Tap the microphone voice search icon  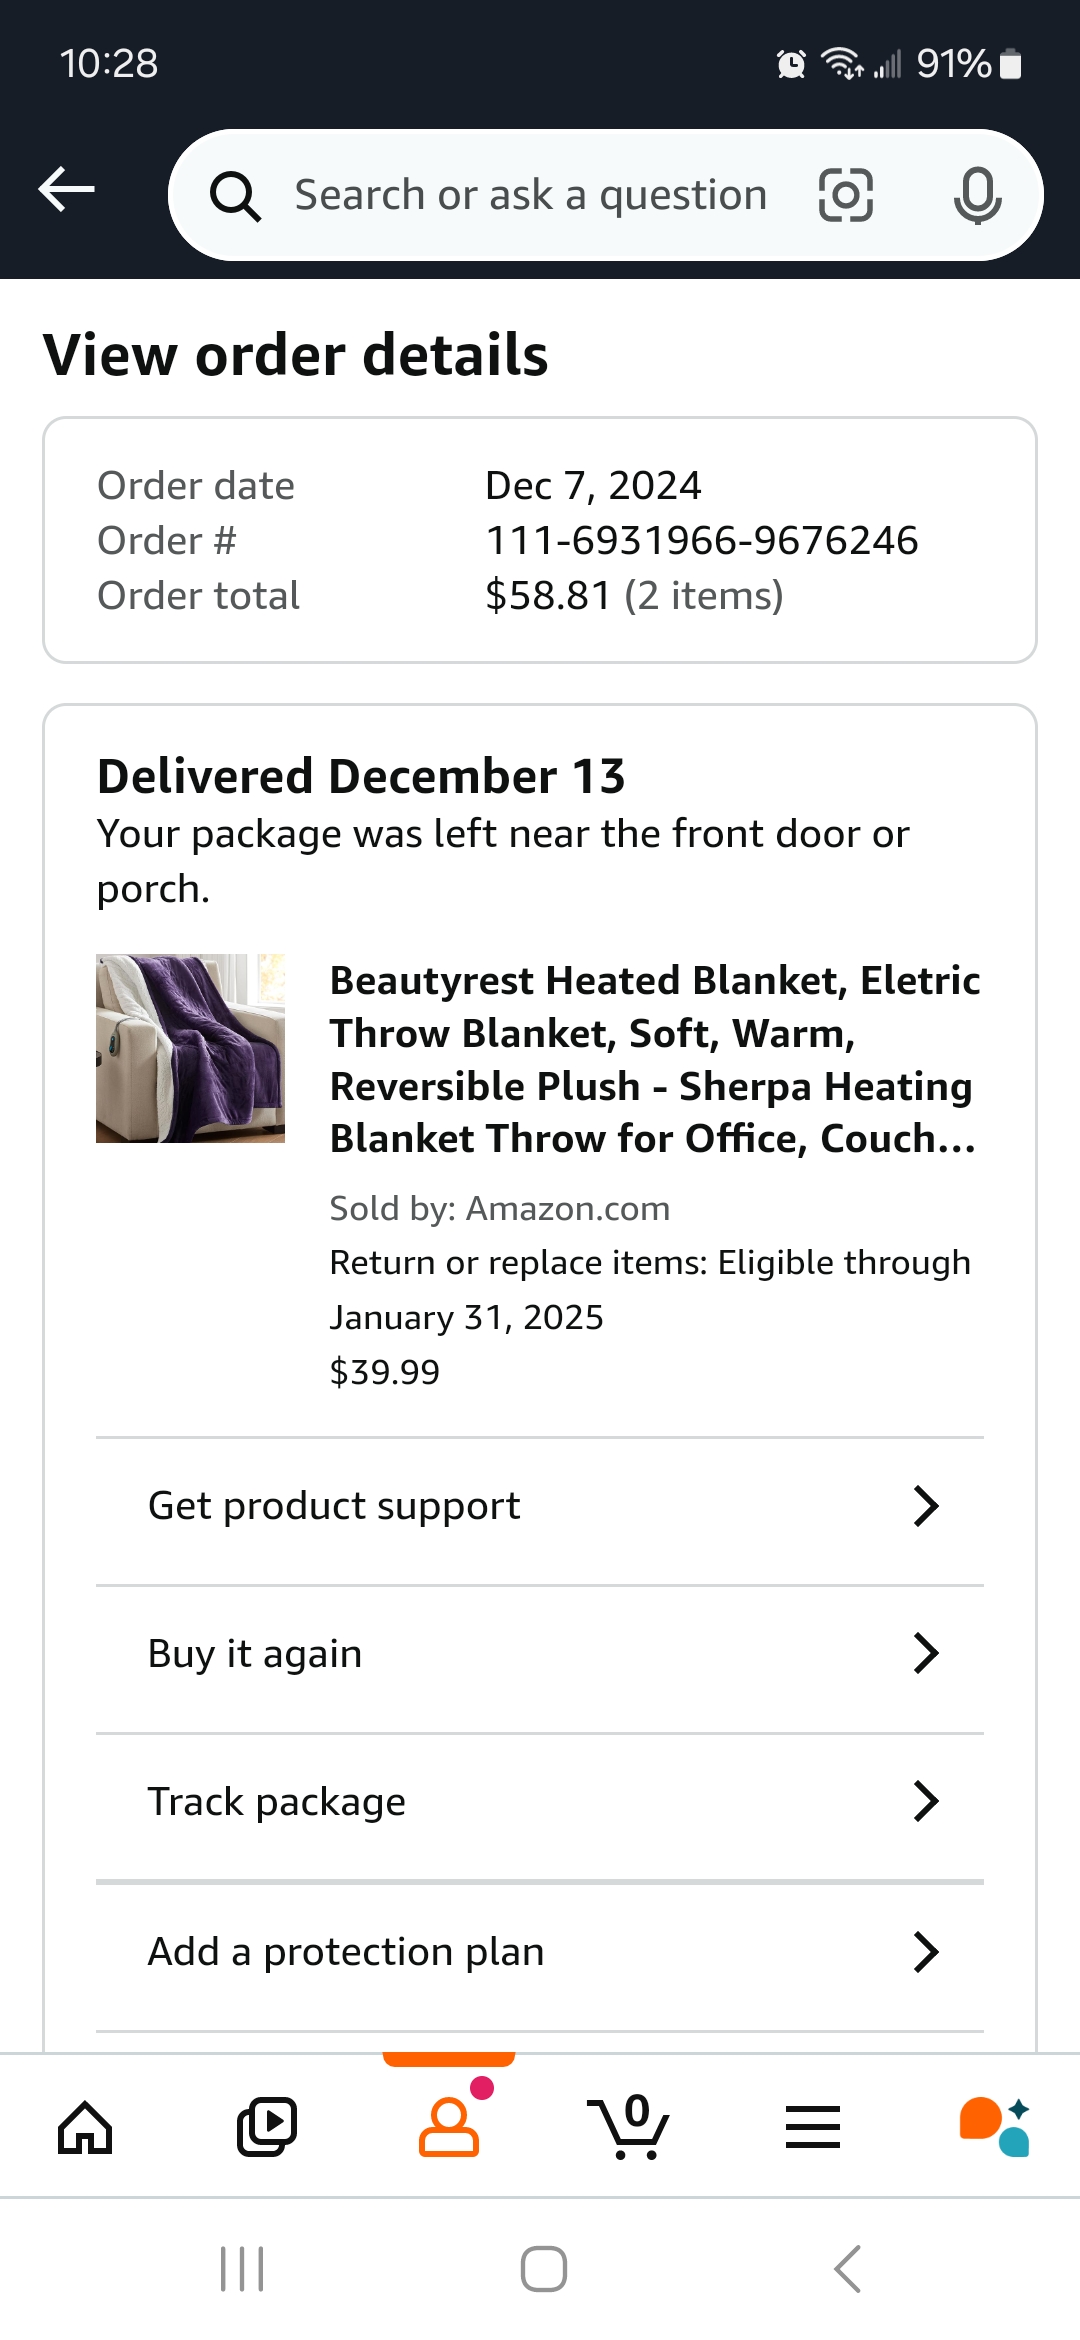point(977,195)
